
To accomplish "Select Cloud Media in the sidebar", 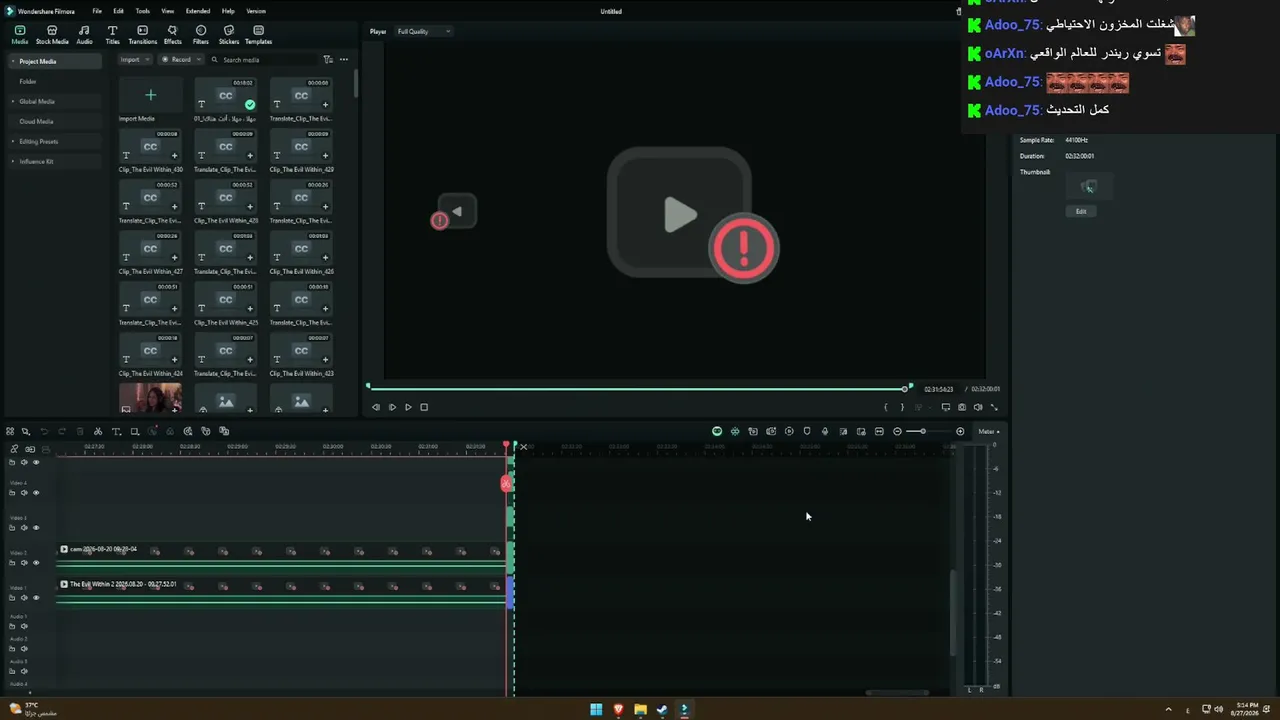I will pyautogui.click(x=55, y=121).
